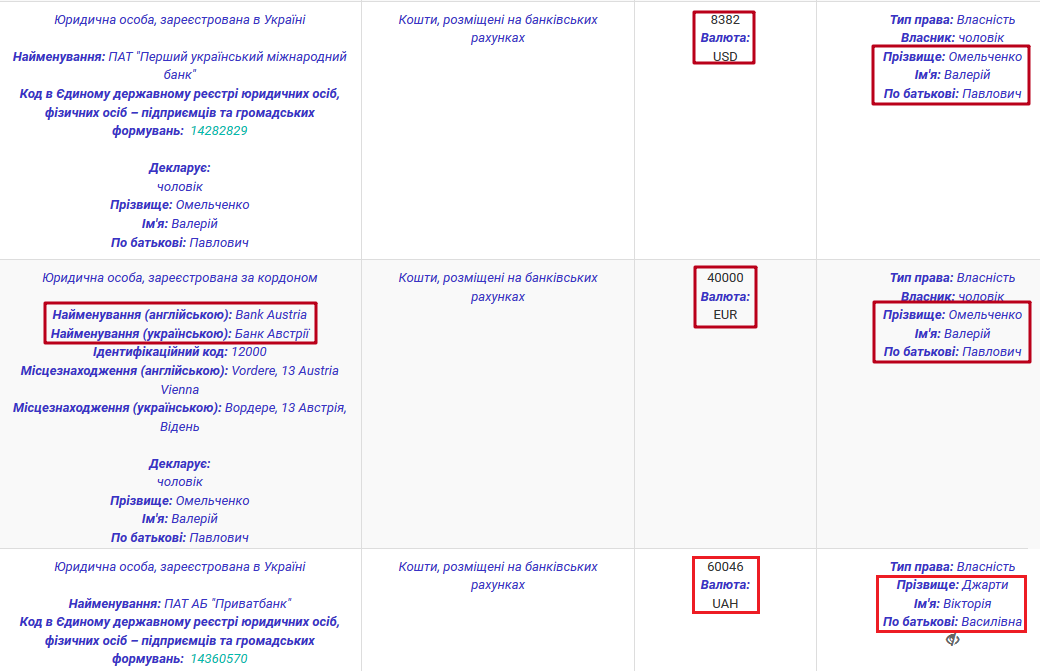The height and width of the screenshot is (671, 1040).
Task: Open registry code link 14360570
Action: (x=218, y=659)
